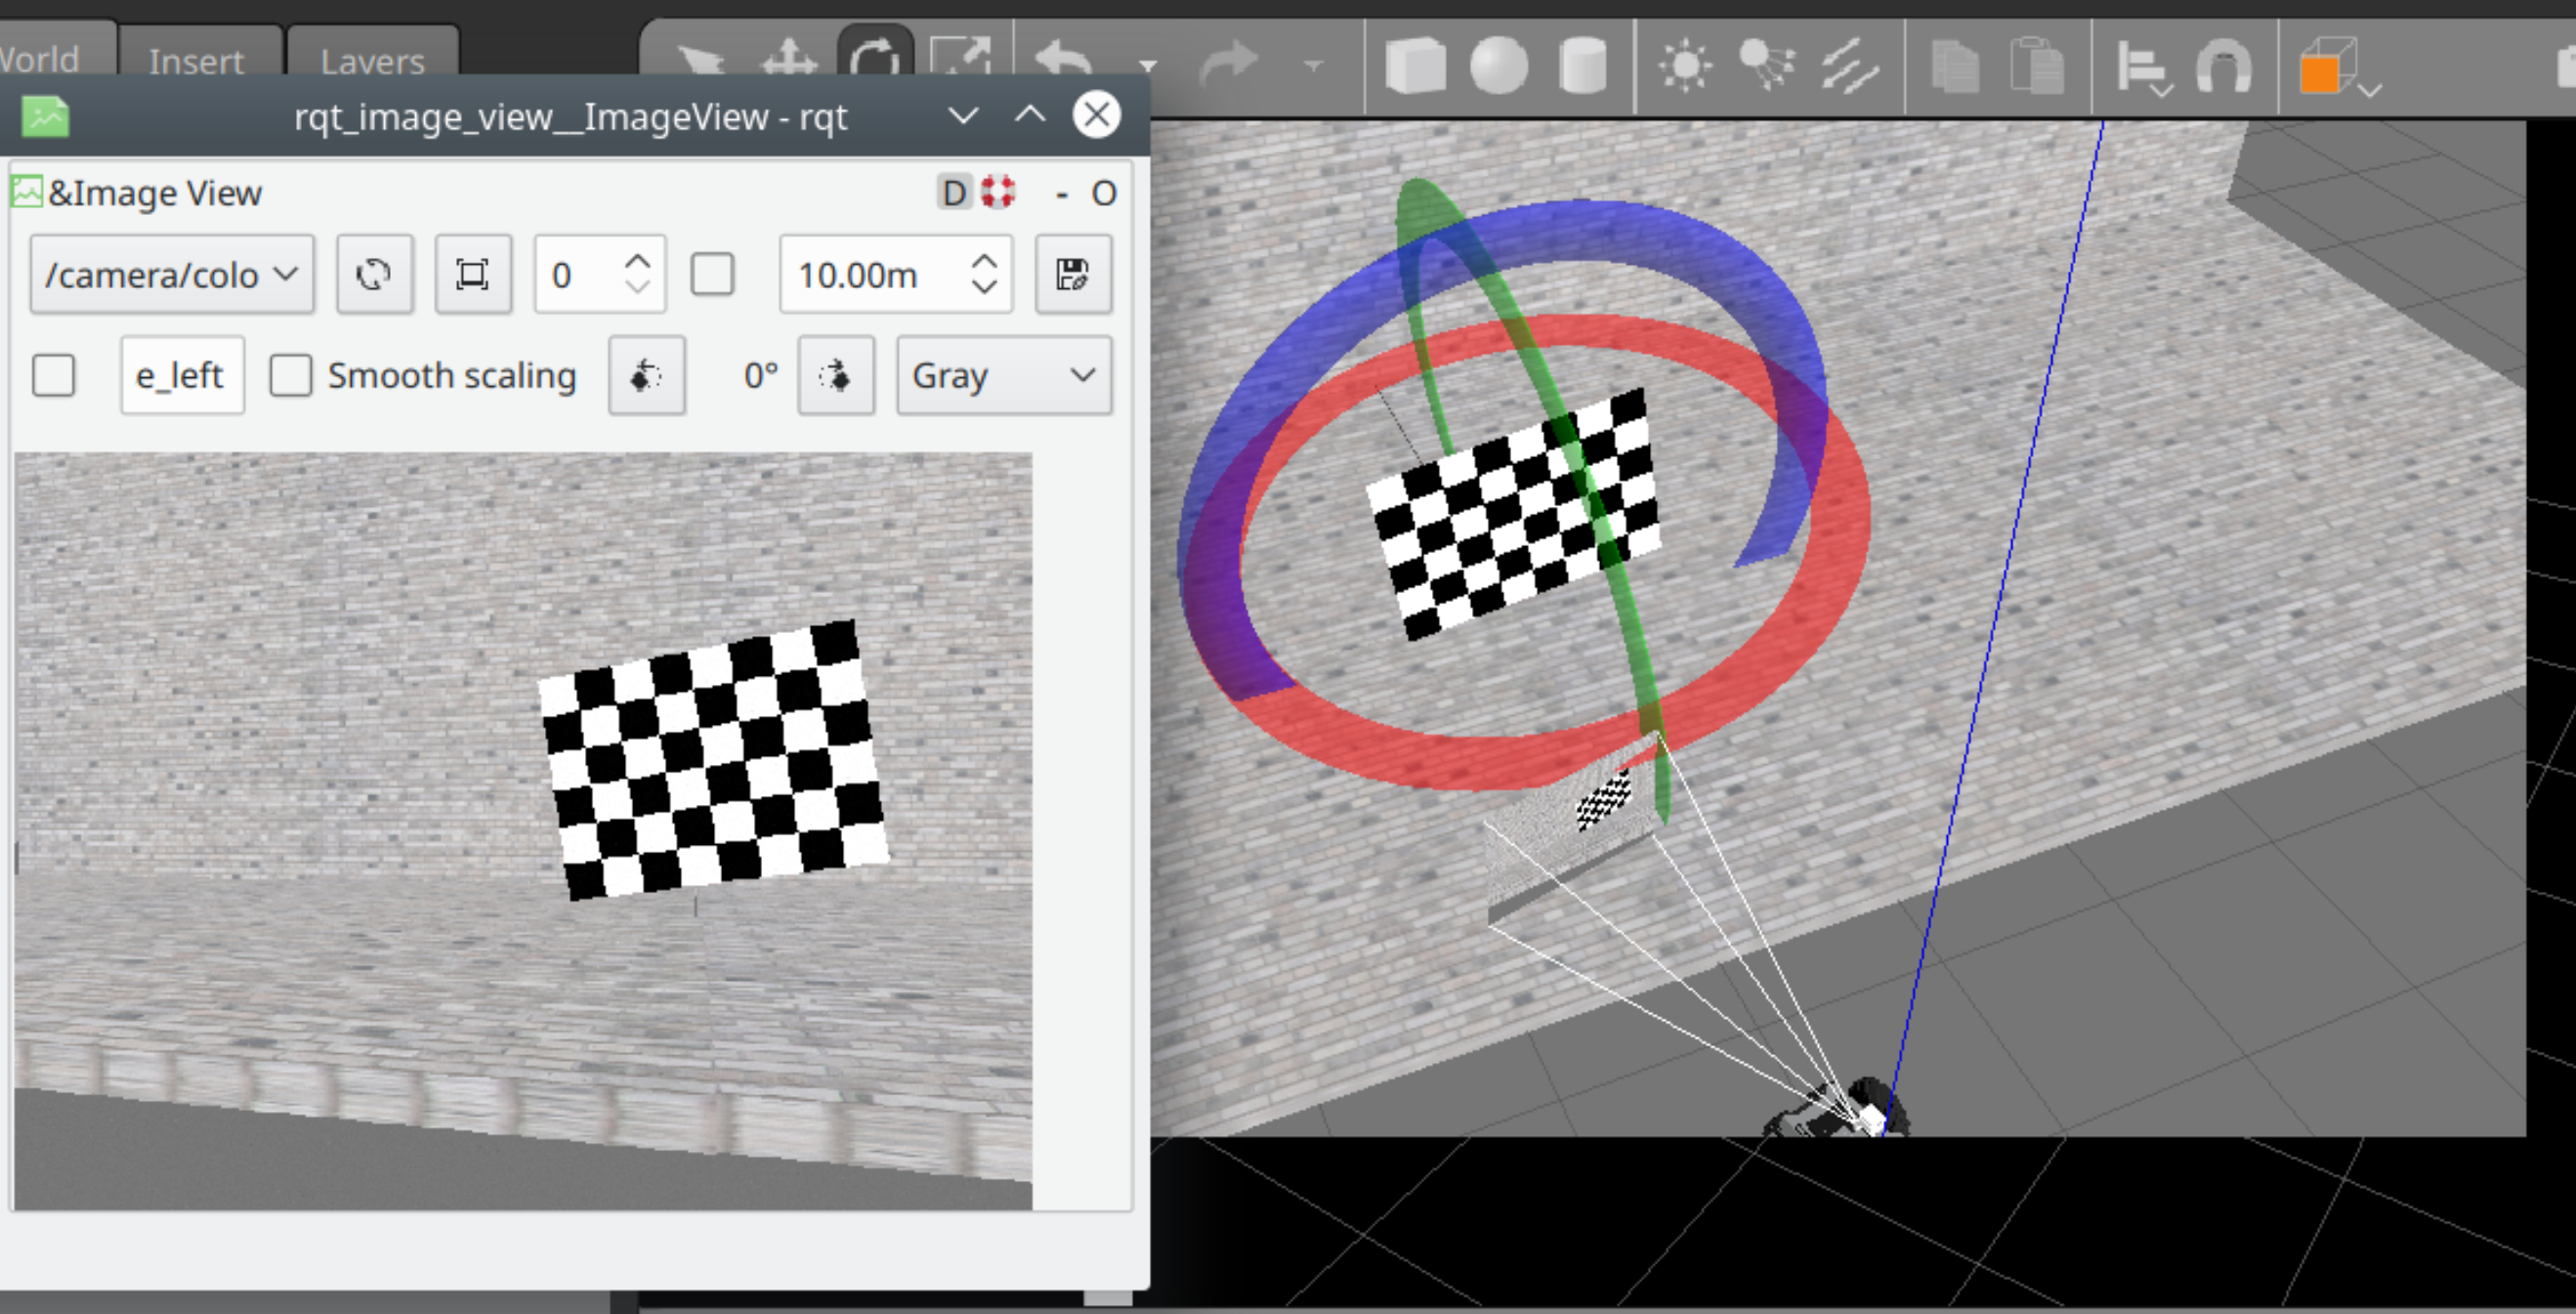The width and height of the screenshot is (2576, 1314).
Task: Click the zoom-to-fit image button
Action: click(472, 274)
